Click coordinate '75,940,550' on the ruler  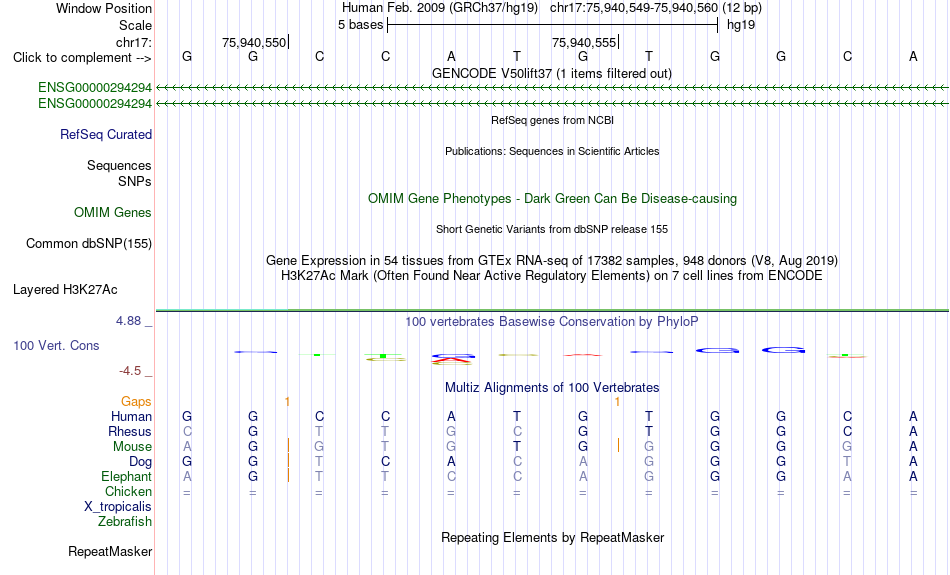pyautogui.click(x=254, y=42)
